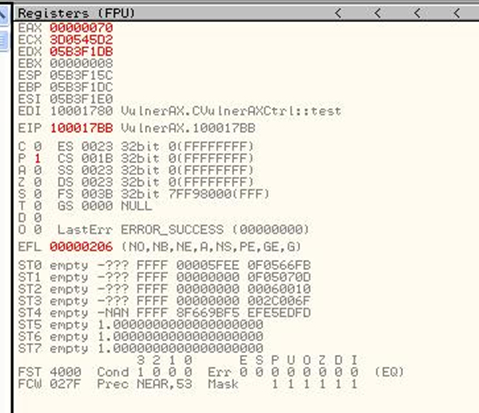Screen dimensions: 479x413
Task: Select the ST1 register row
Action: pyautogui.click(x=164, y=277)
